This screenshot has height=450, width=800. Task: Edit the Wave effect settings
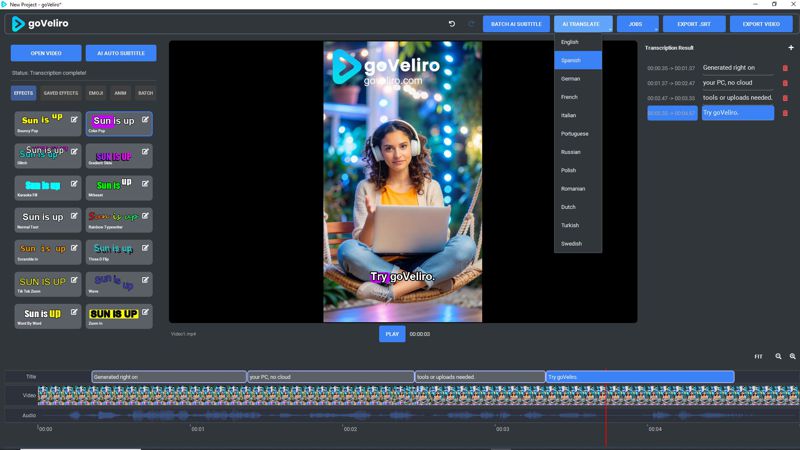(x=145, y=280)
